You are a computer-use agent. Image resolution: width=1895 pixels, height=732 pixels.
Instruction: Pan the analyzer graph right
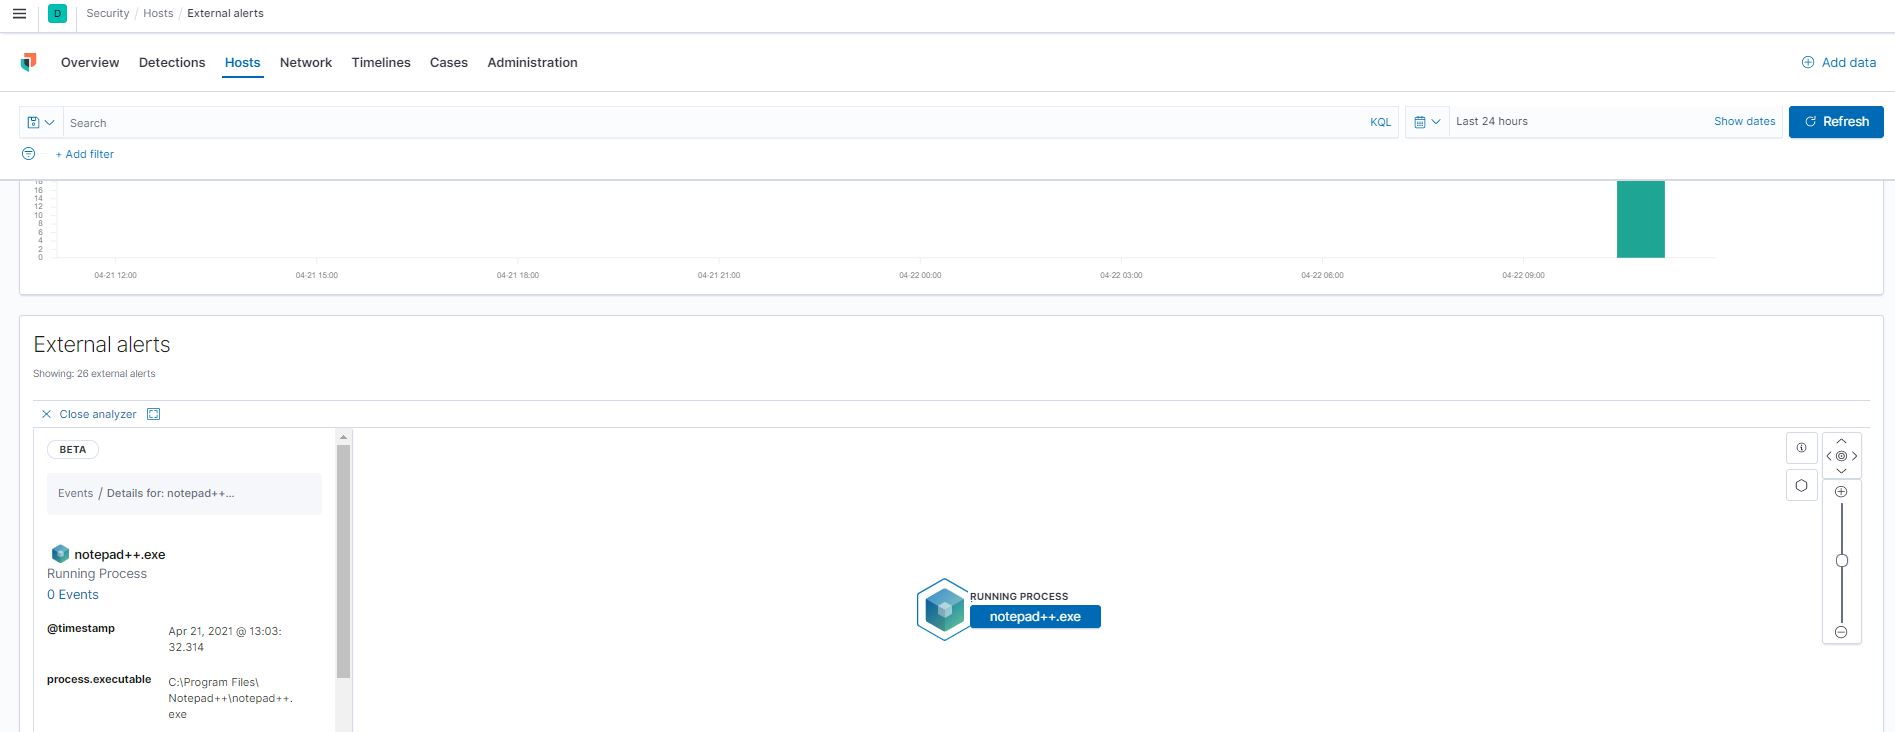pyautogui.click(x=1854, y=456)
